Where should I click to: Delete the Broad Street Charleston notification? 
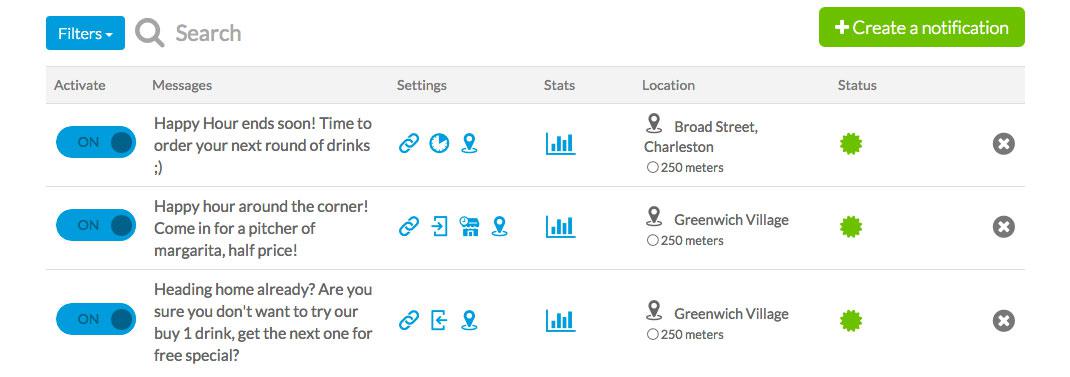pyautogui.click(x=1003, y=143)
